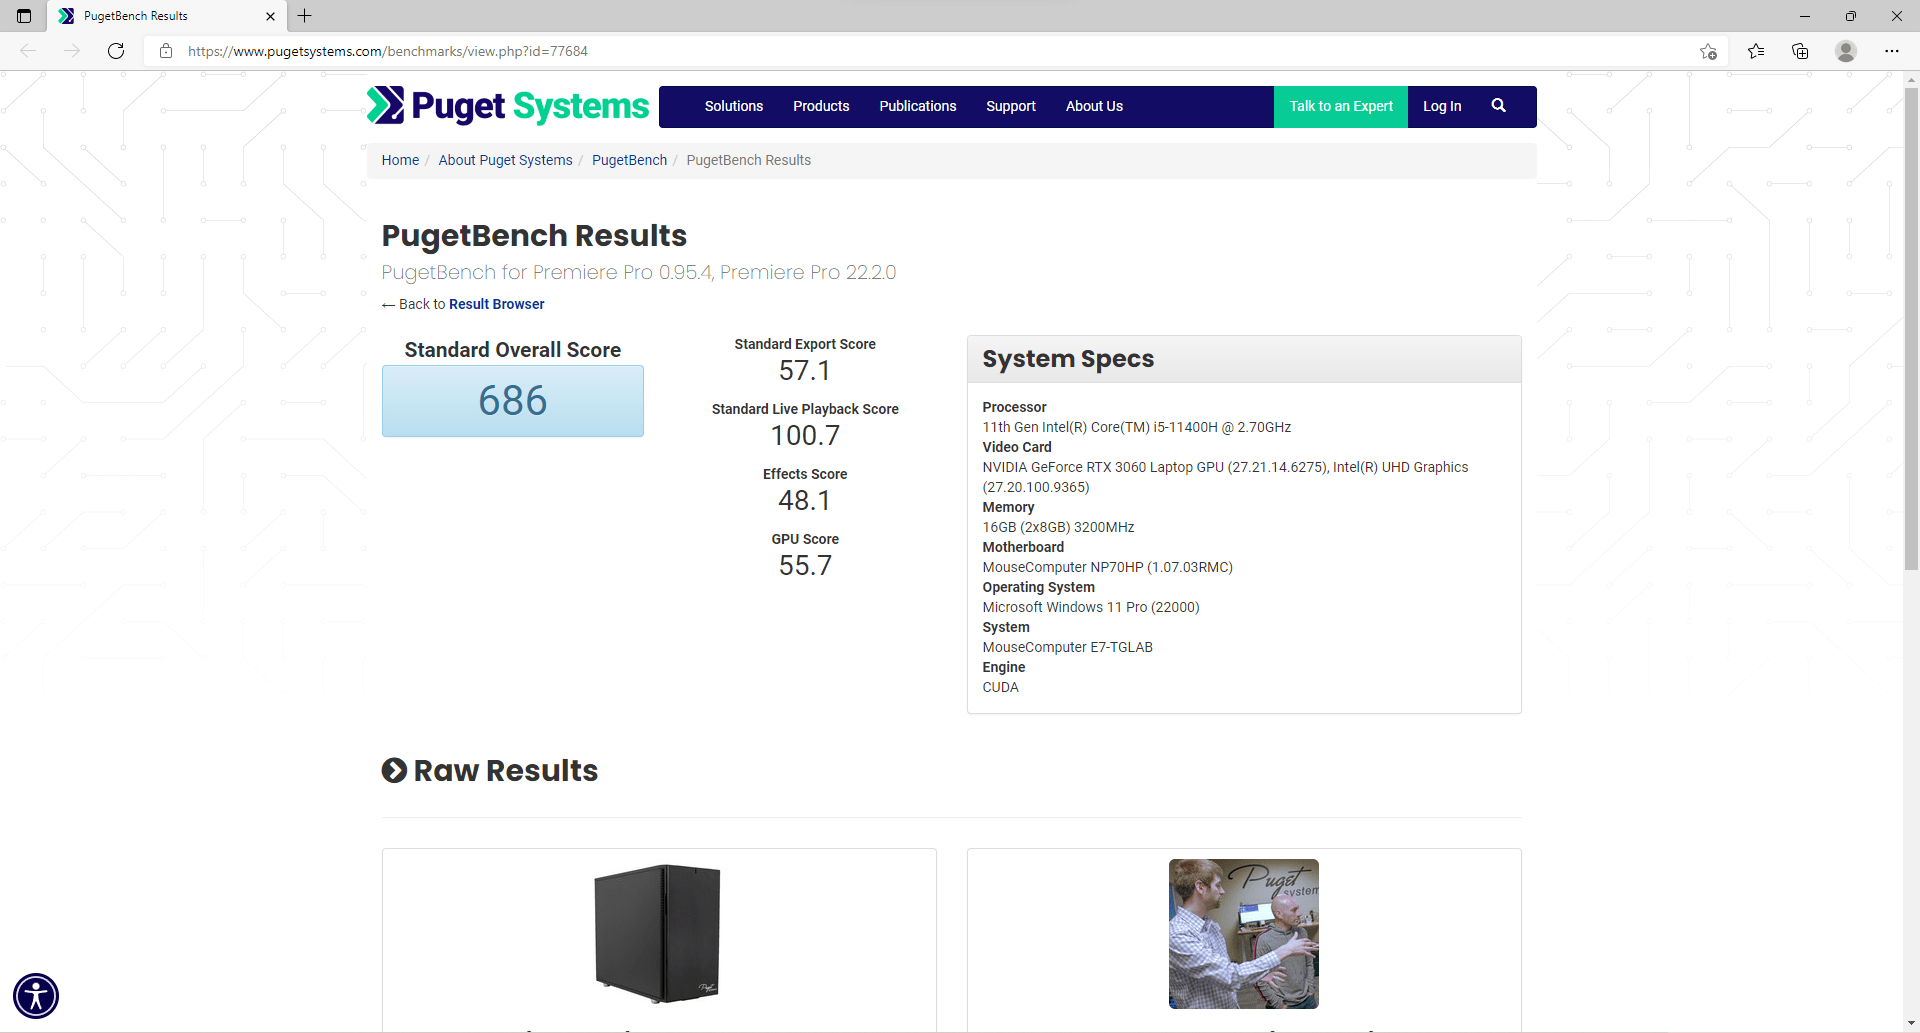
Task: Go to Home breadcrumb link
Action: click(x=400, y=160)
